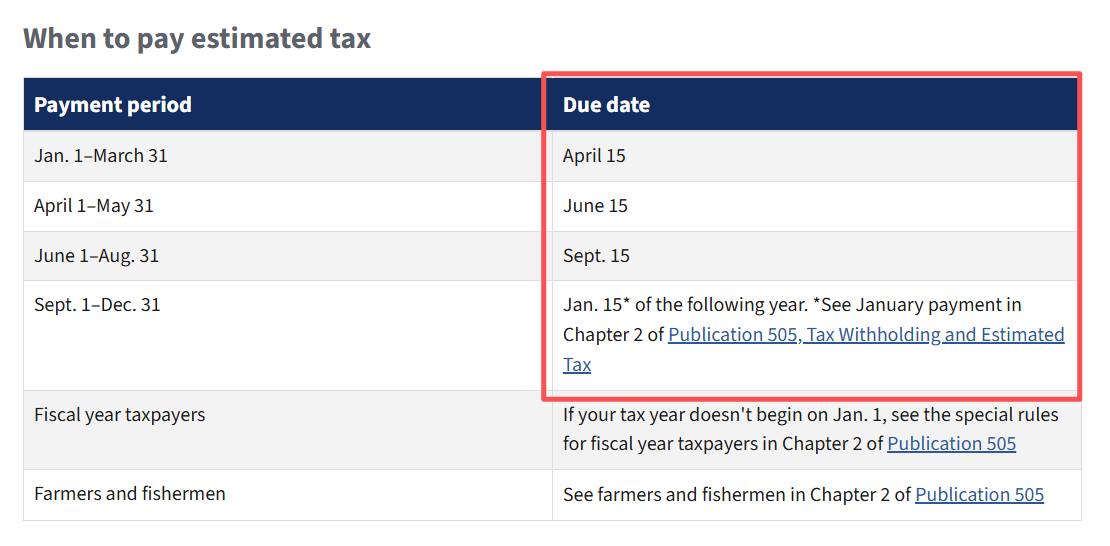Click the "Sept. 15" due date cell
This screenshot has height=546, width=1110.
pos(596,256)
